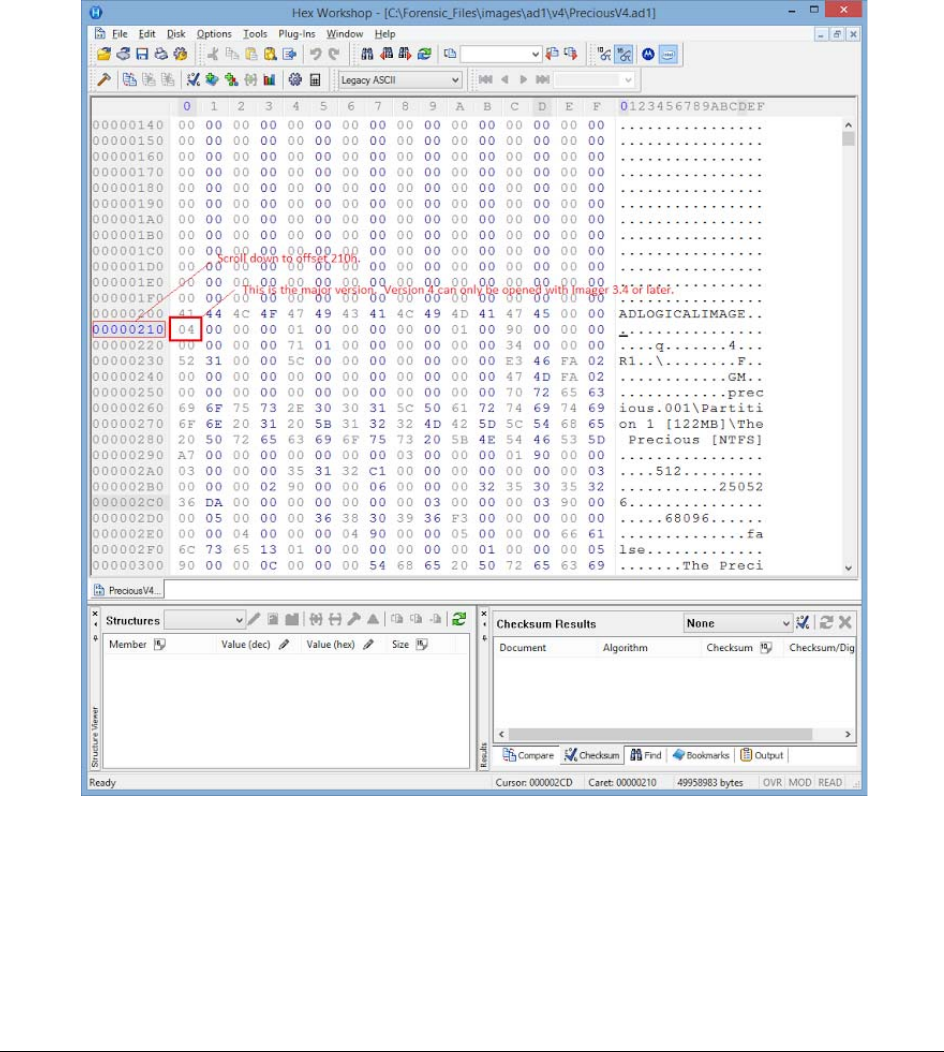Click the Cut scissors icon

tap(213, 54)
